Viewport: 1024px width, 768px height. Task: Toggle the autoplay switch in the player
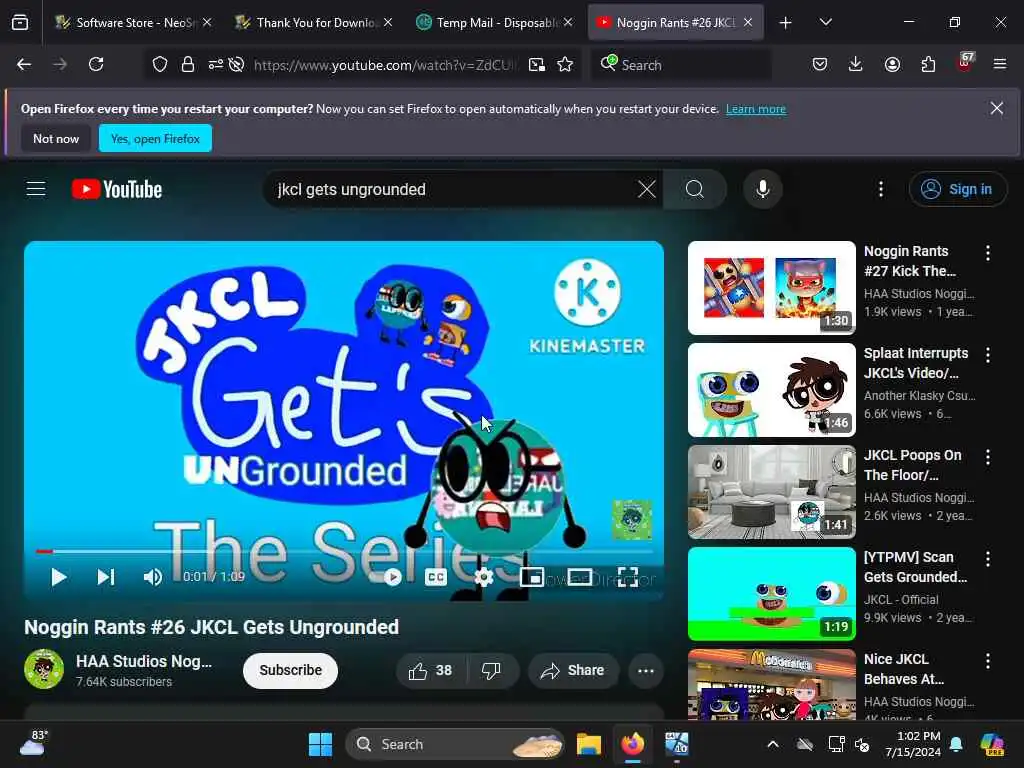(x=385, y=577)
